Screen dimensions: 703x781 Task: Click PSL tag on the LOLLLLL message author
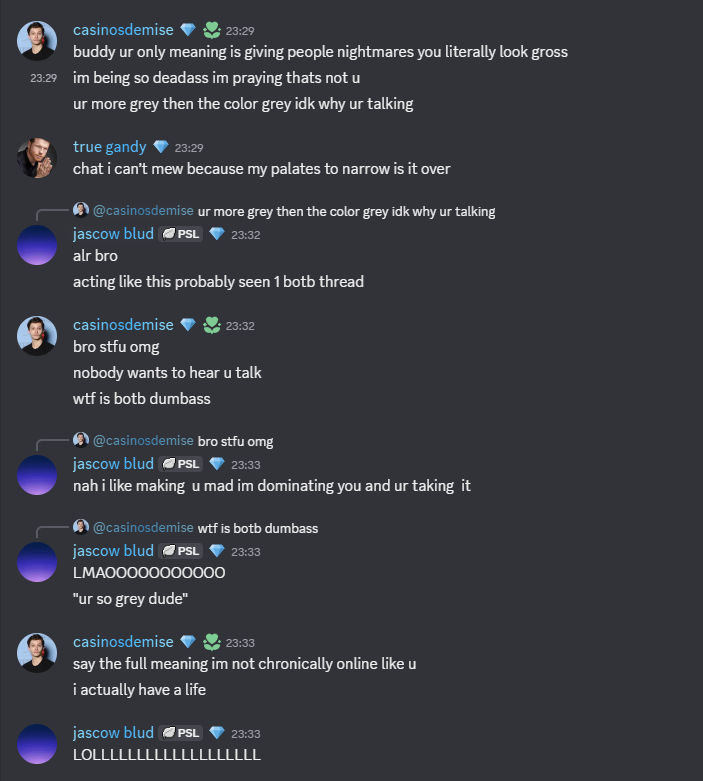tap(181, 733)
